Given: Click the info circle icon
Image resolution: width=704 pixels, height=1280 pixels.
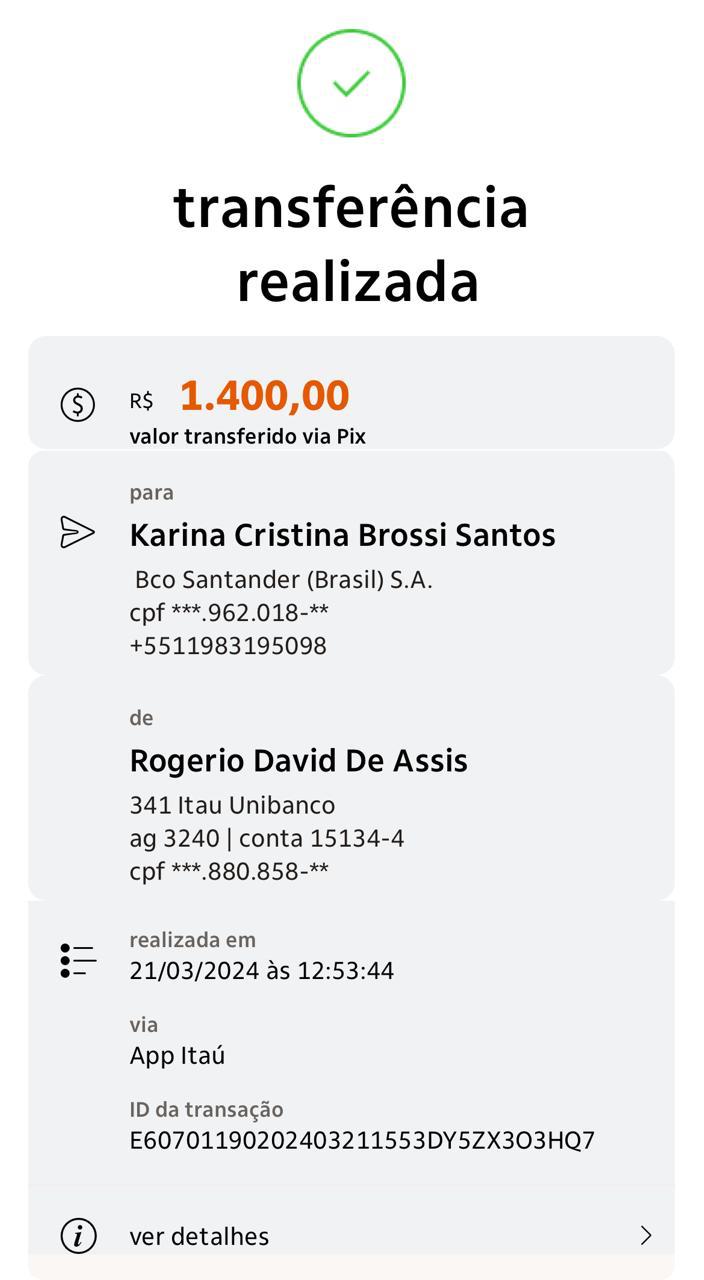Looking at the screenshot, I should (x=78, y=1236).
